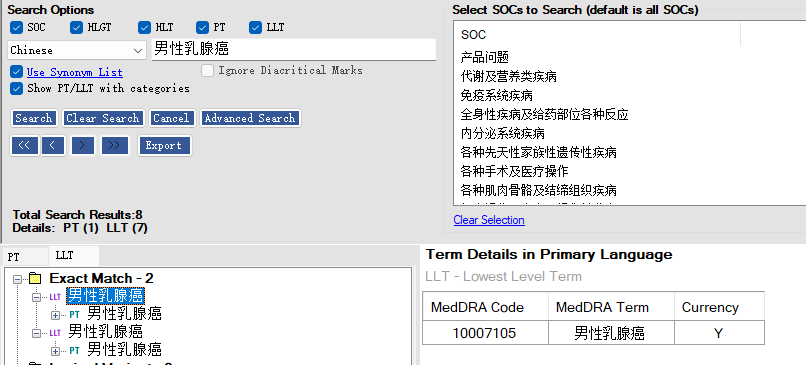Uncheck Show PT/LLT with categories
Viewport: 806px width, 365px height.
(x=16, y=88)
